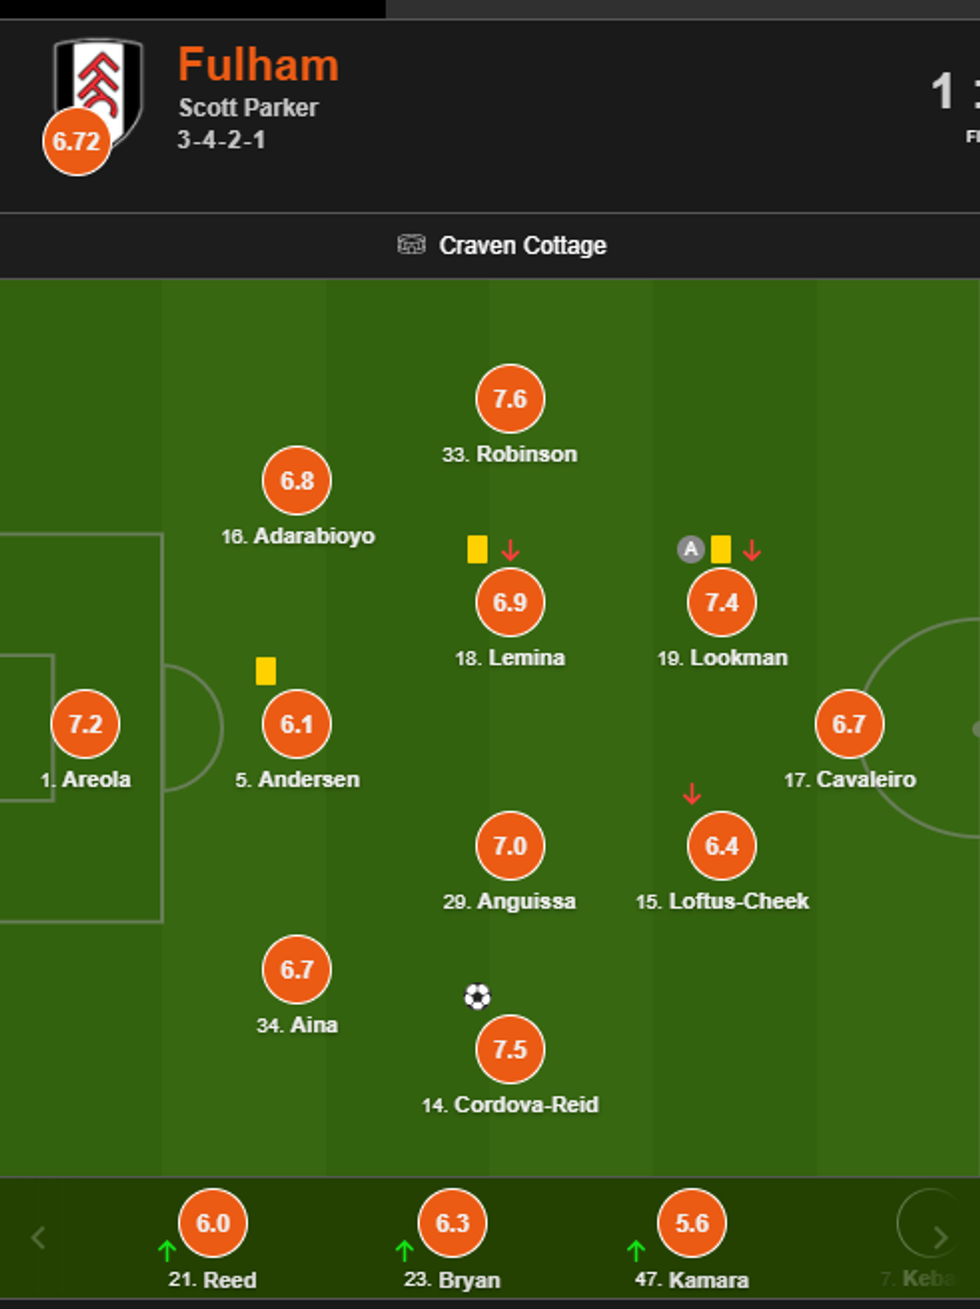Click the Craven Cottage stadium name
This screenshot has height=1309, width=980.
click(x=522, y=245)
